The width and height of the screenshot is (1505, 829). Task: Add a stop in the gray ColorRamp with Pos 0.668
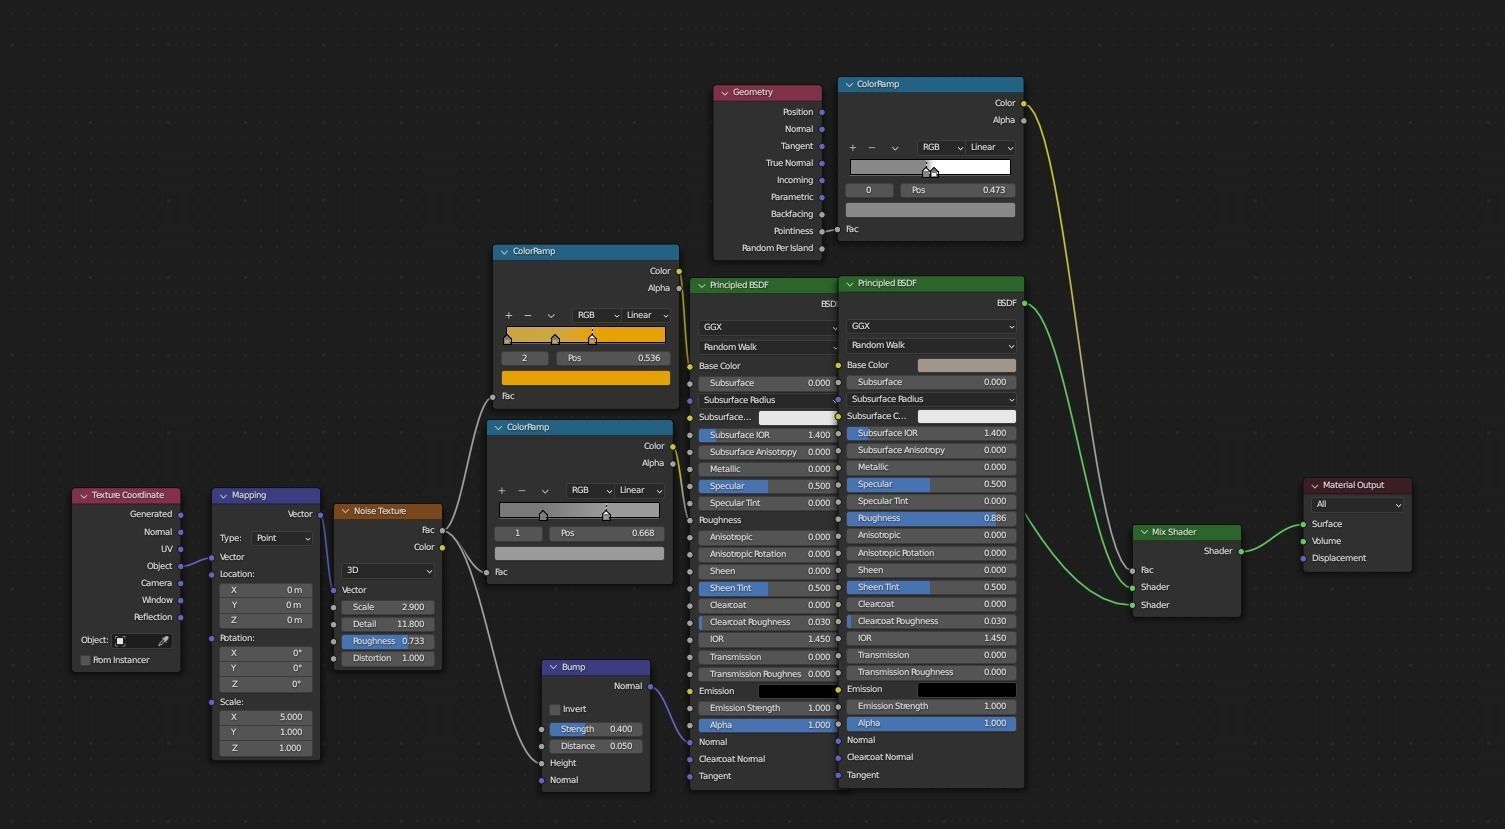502,490
